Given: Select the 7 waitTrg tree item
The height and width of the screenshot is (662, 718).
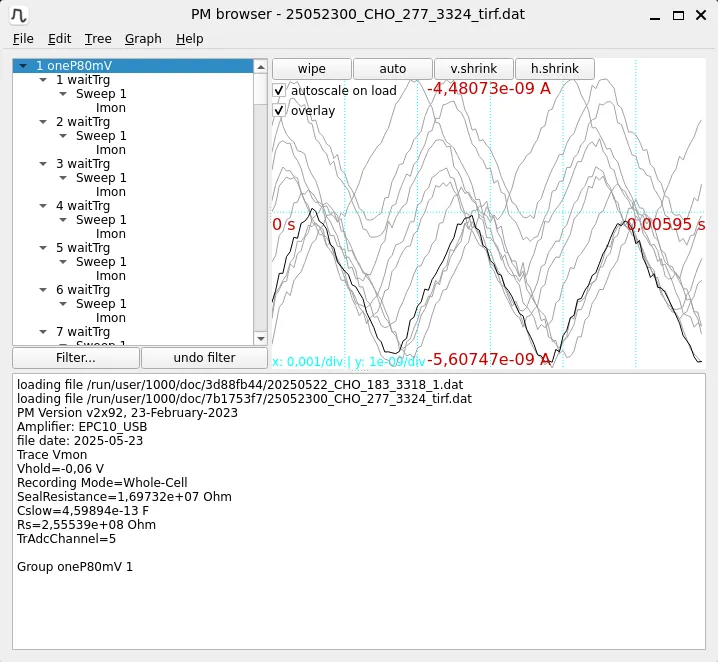Looking at the screenshot, I should point(83,332).
